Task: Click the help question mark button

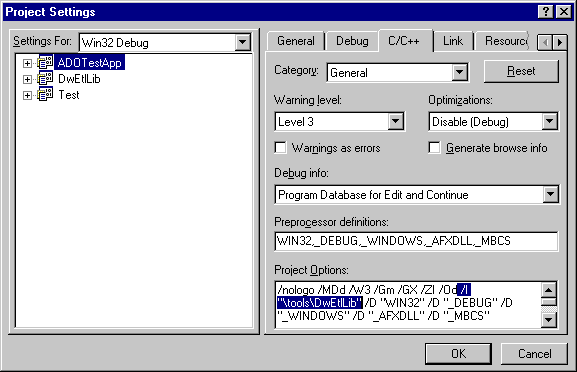Action: pyautogui.click(x=546, y=12)
